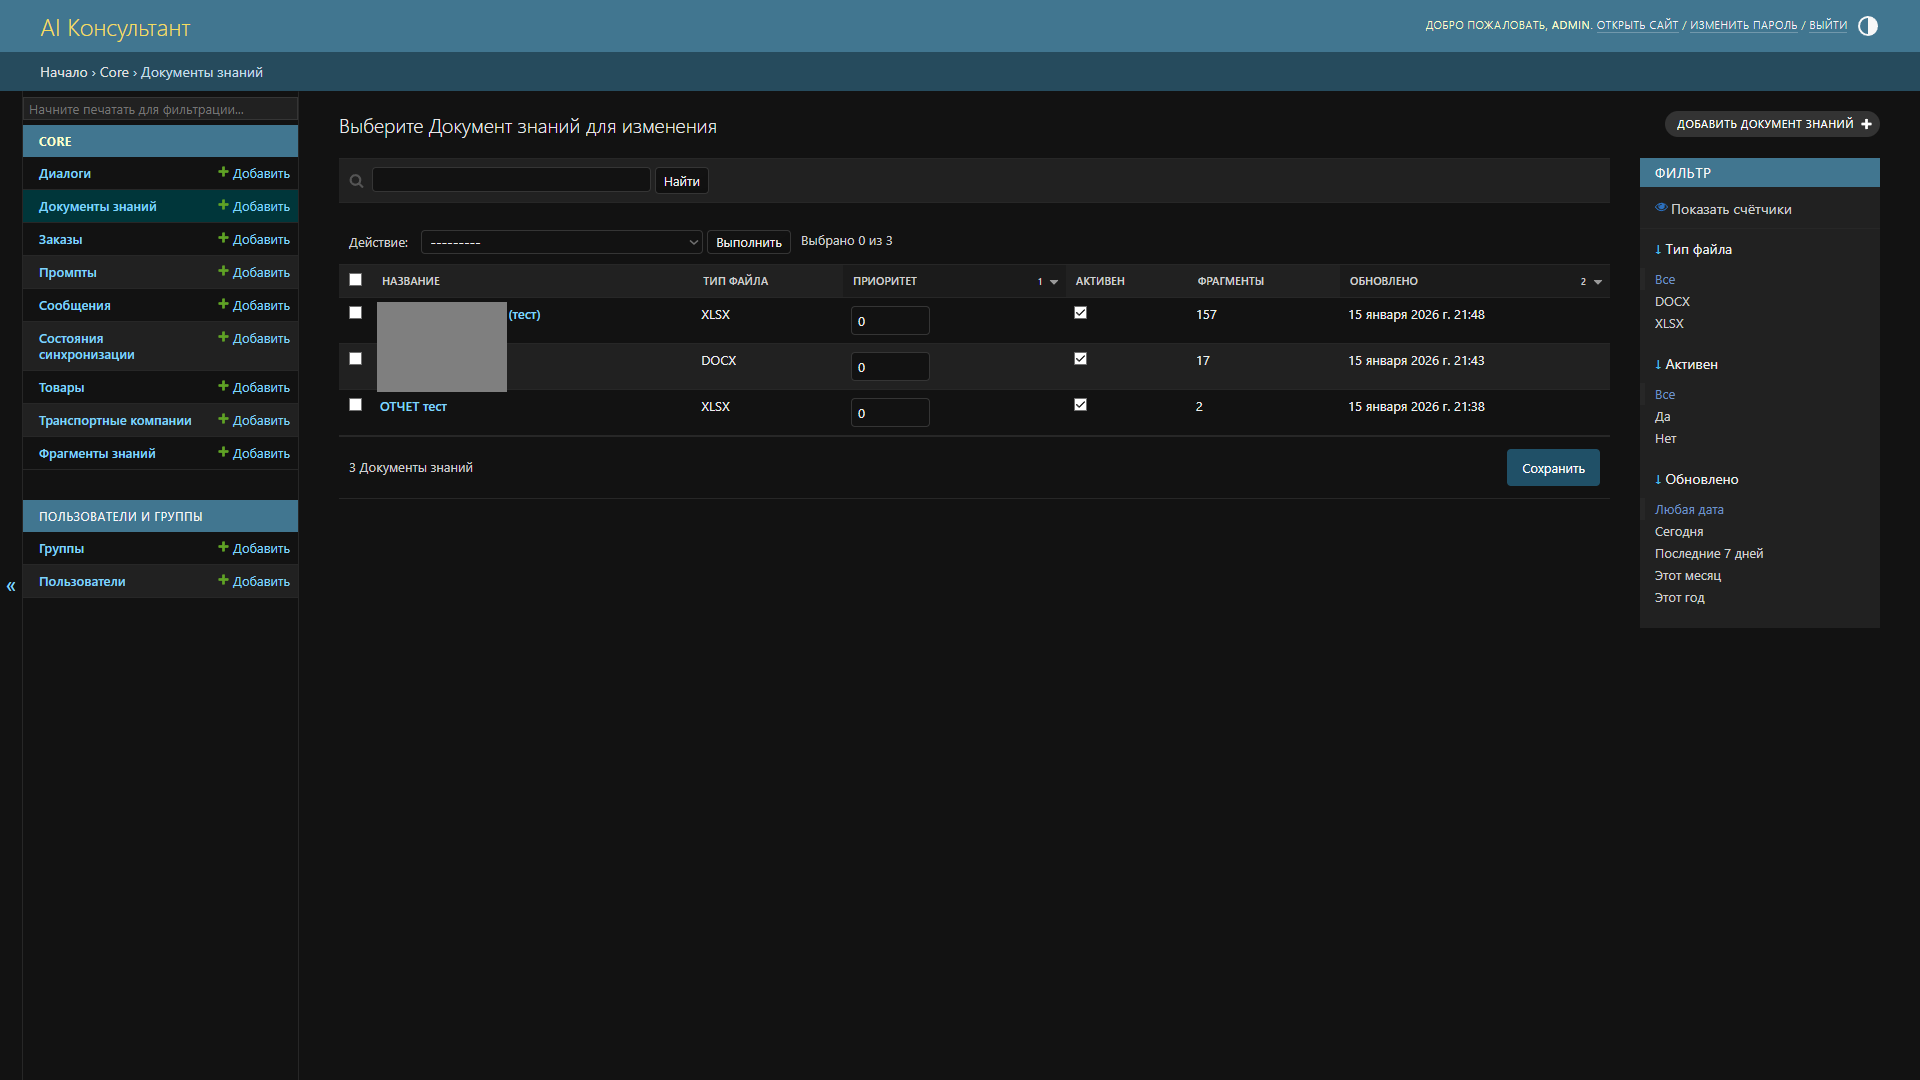
Task: Click the Найти search button
Action: 682,181
